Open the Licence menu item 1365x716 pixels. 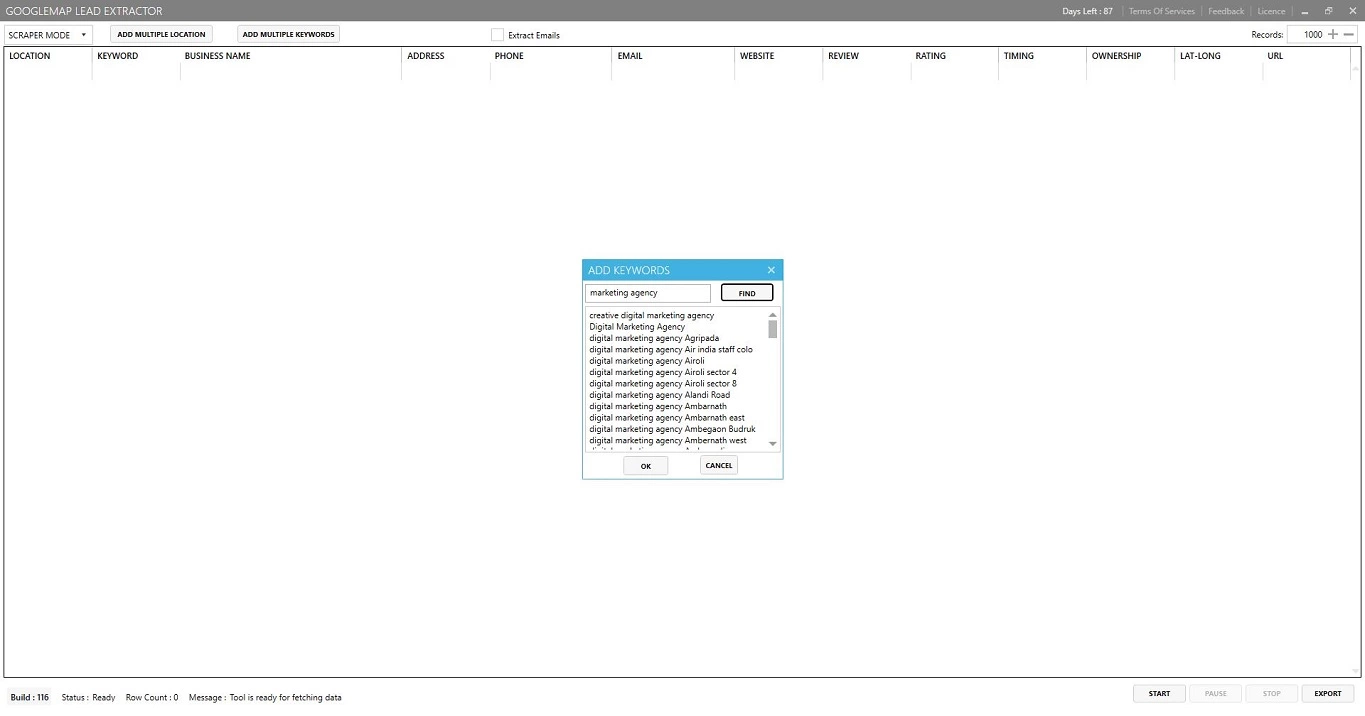pos(1271,11)
